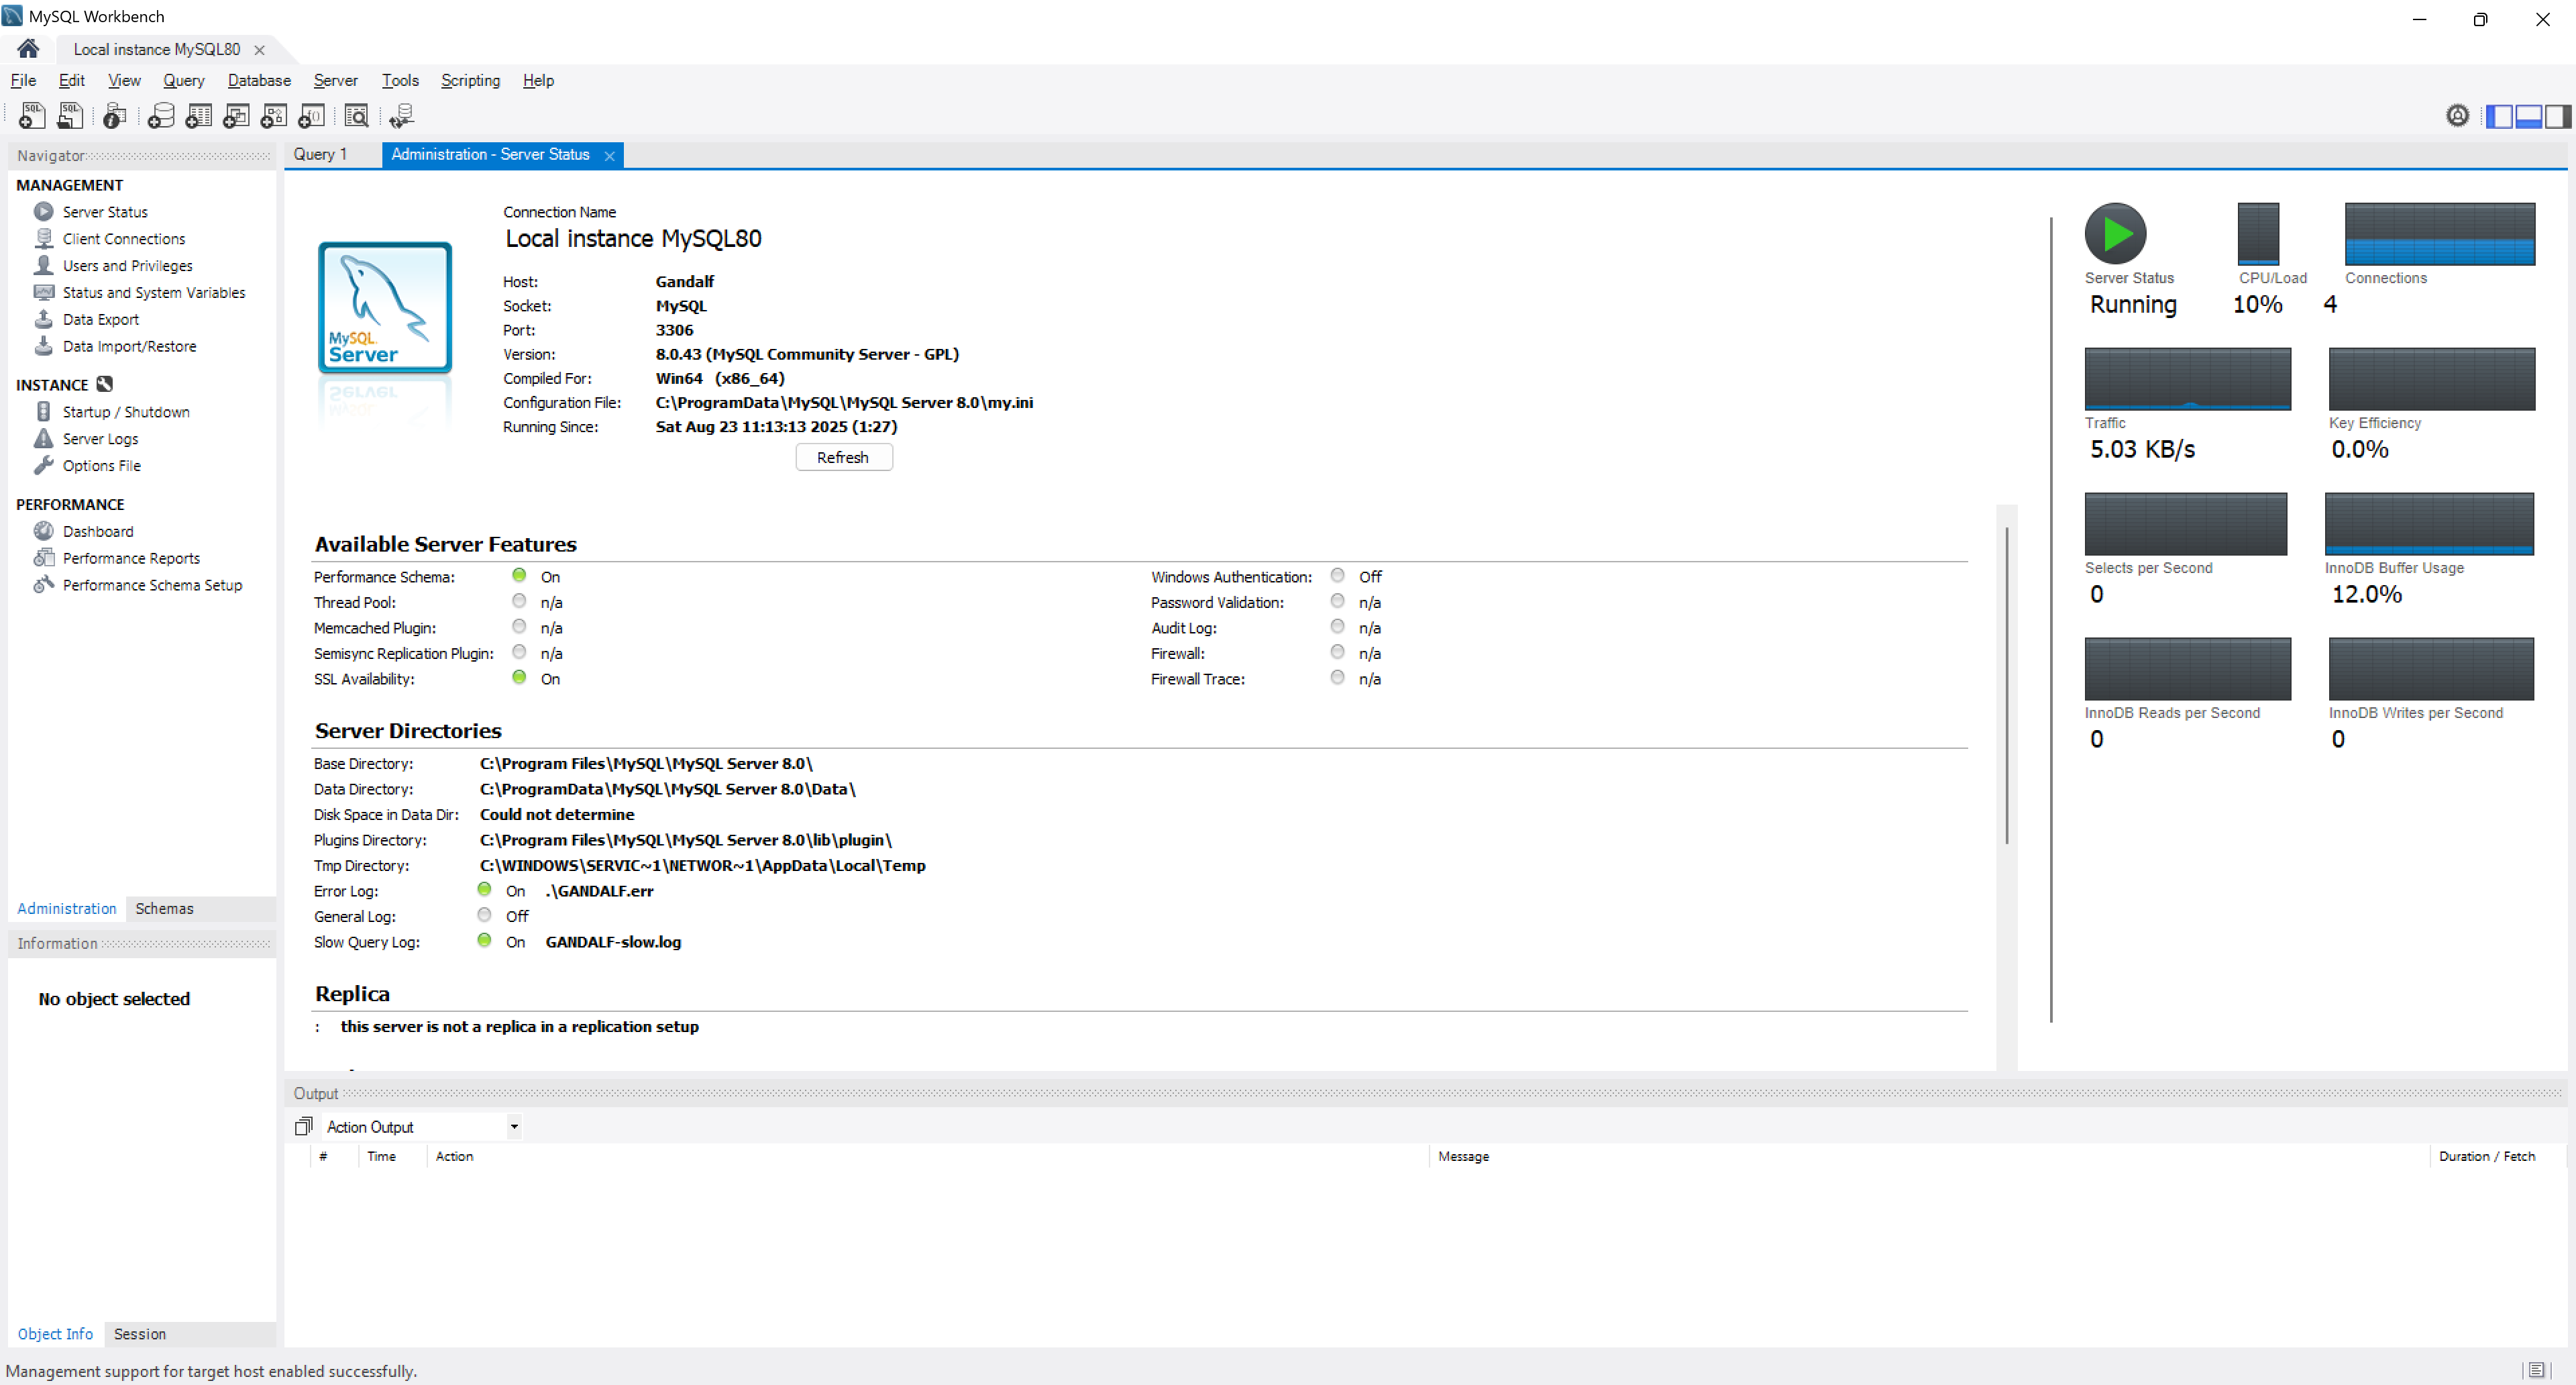Viewport: 2576px width, 1385px height.
Task: Open the Tools menu
Action: [400, 81]
